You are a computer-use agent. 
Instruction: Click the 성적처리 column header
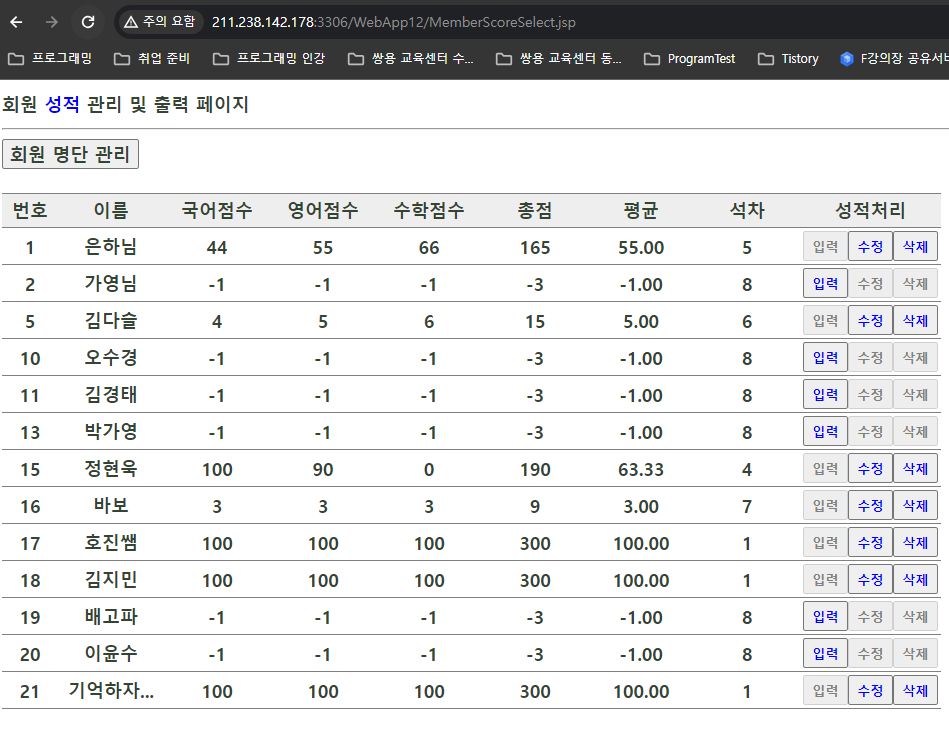tap(870, 210)
